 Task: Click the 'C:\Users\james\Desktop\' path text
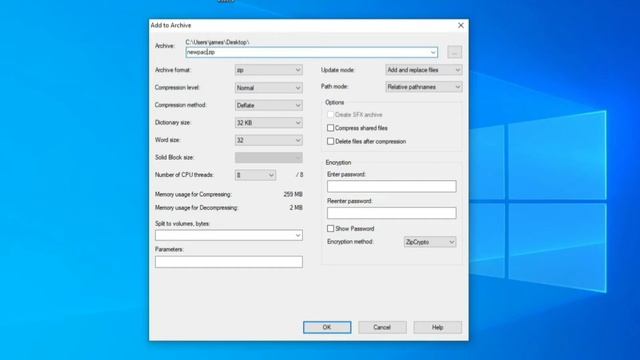[217, 42]
